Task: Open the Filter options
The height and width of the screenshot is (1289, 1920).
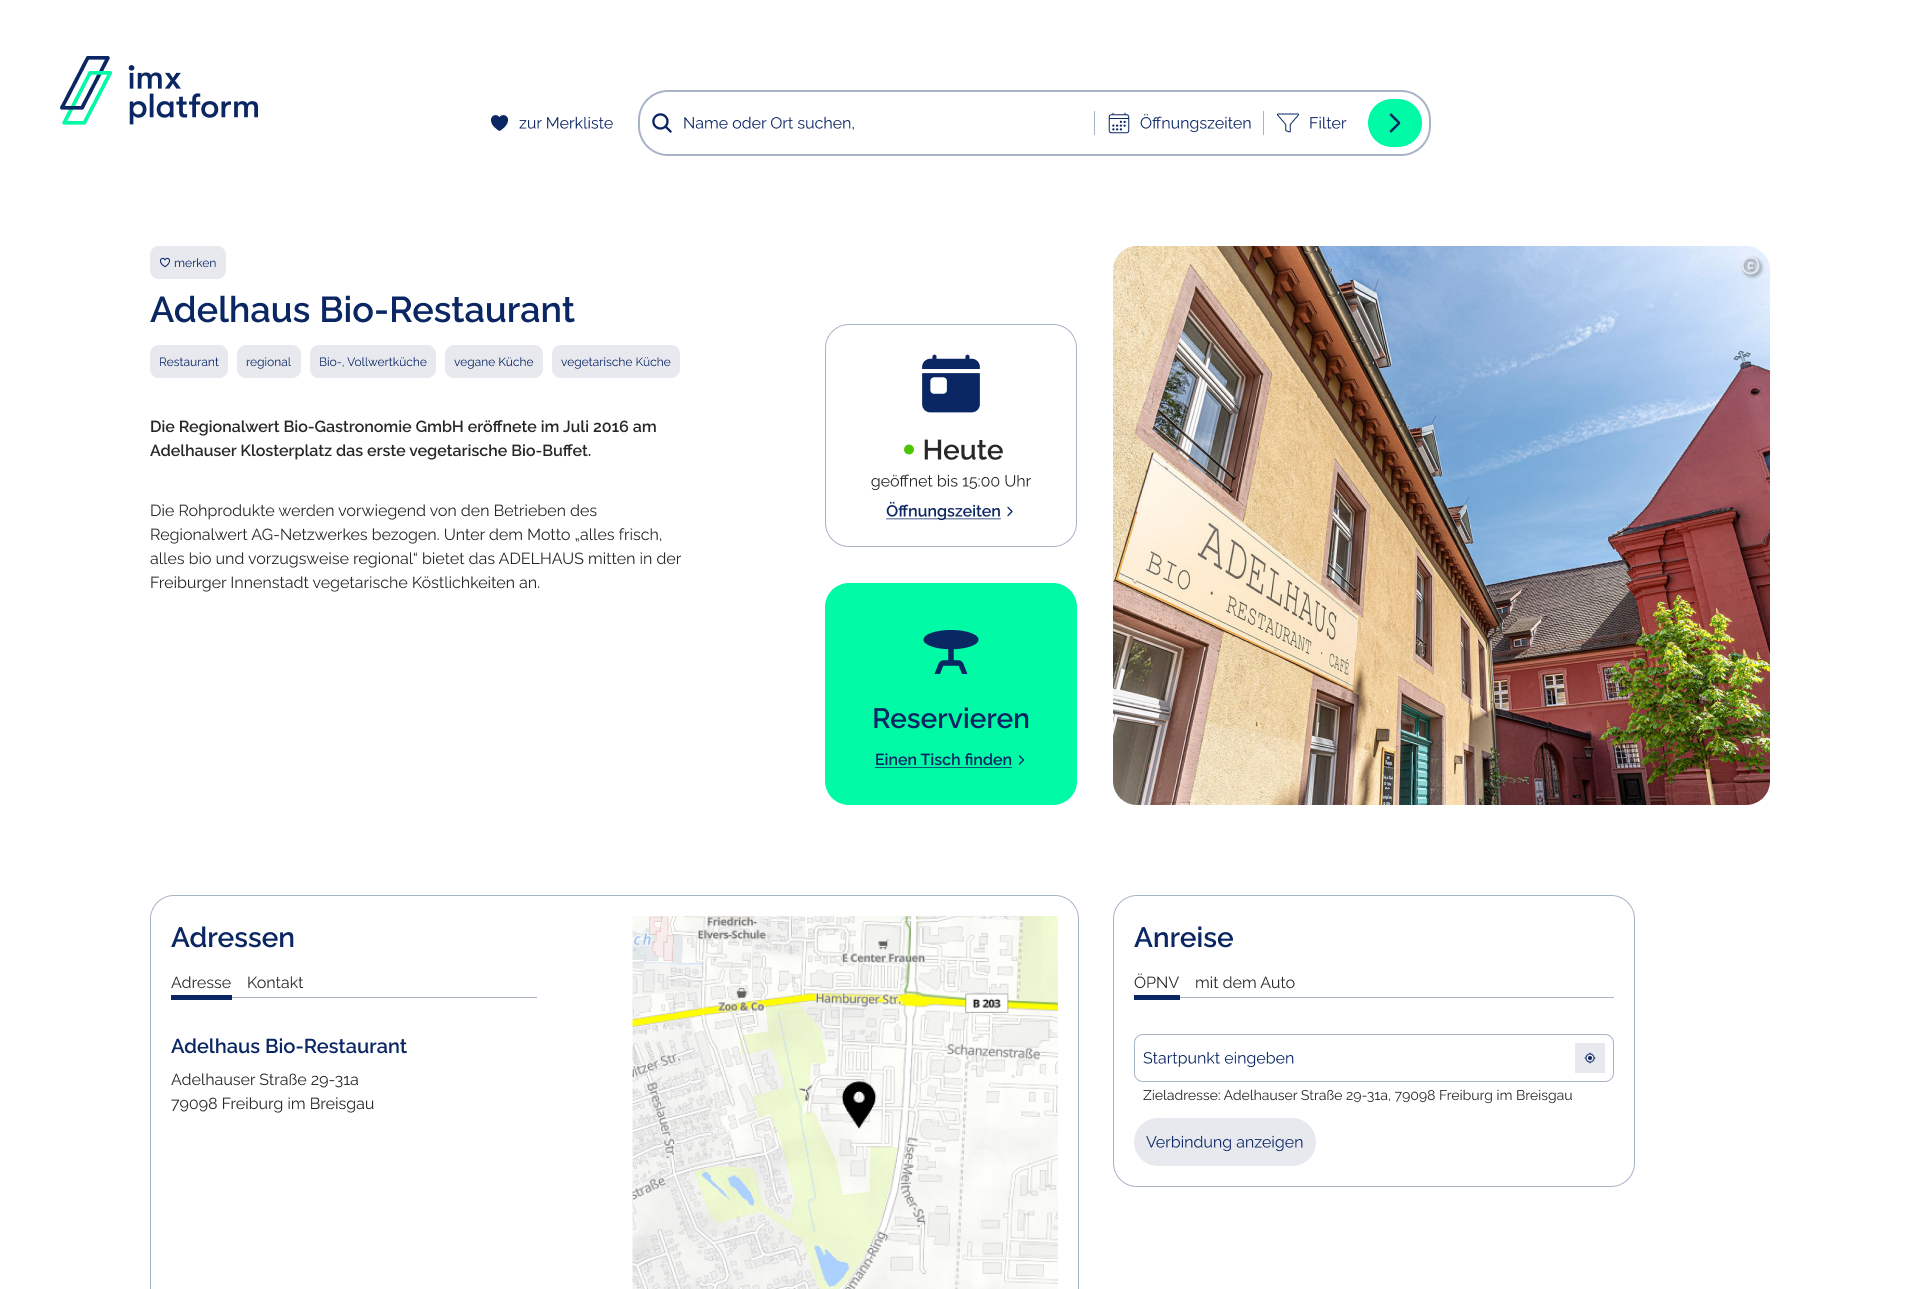Action: click(1312, 123)
